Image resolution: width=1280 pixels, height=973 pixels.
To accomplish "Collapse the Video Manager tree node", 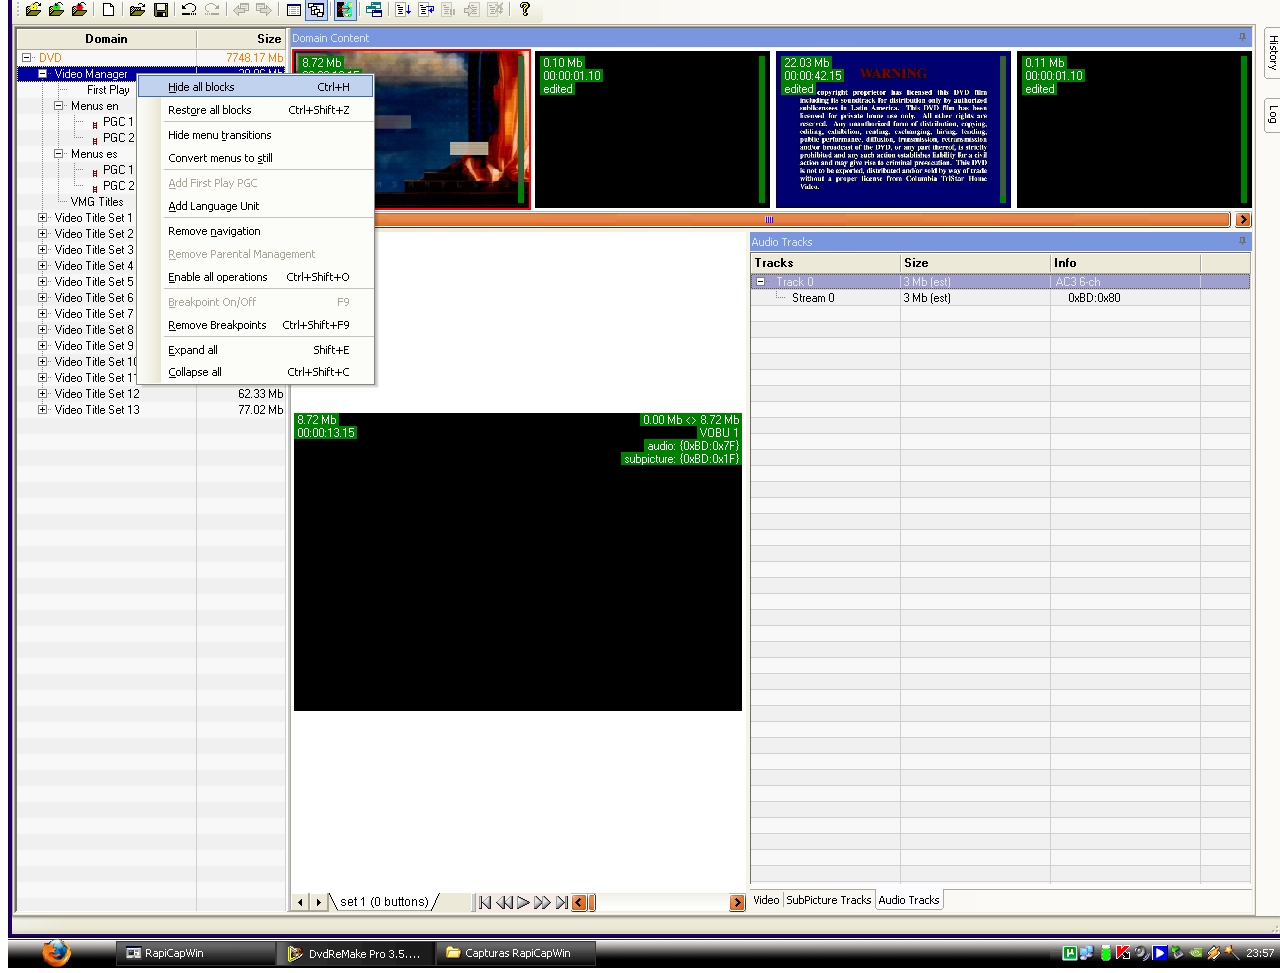I will (43, 74).
